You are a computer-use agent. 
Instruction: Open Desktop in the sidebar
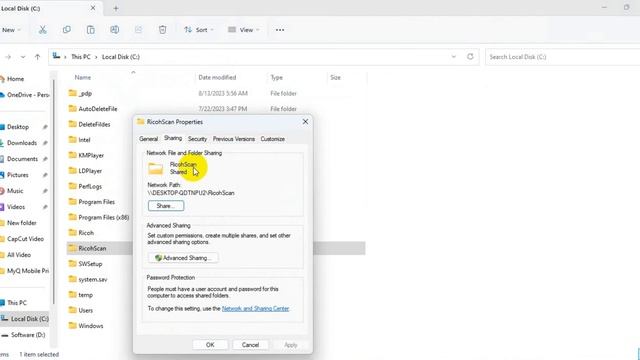[18, 127]
